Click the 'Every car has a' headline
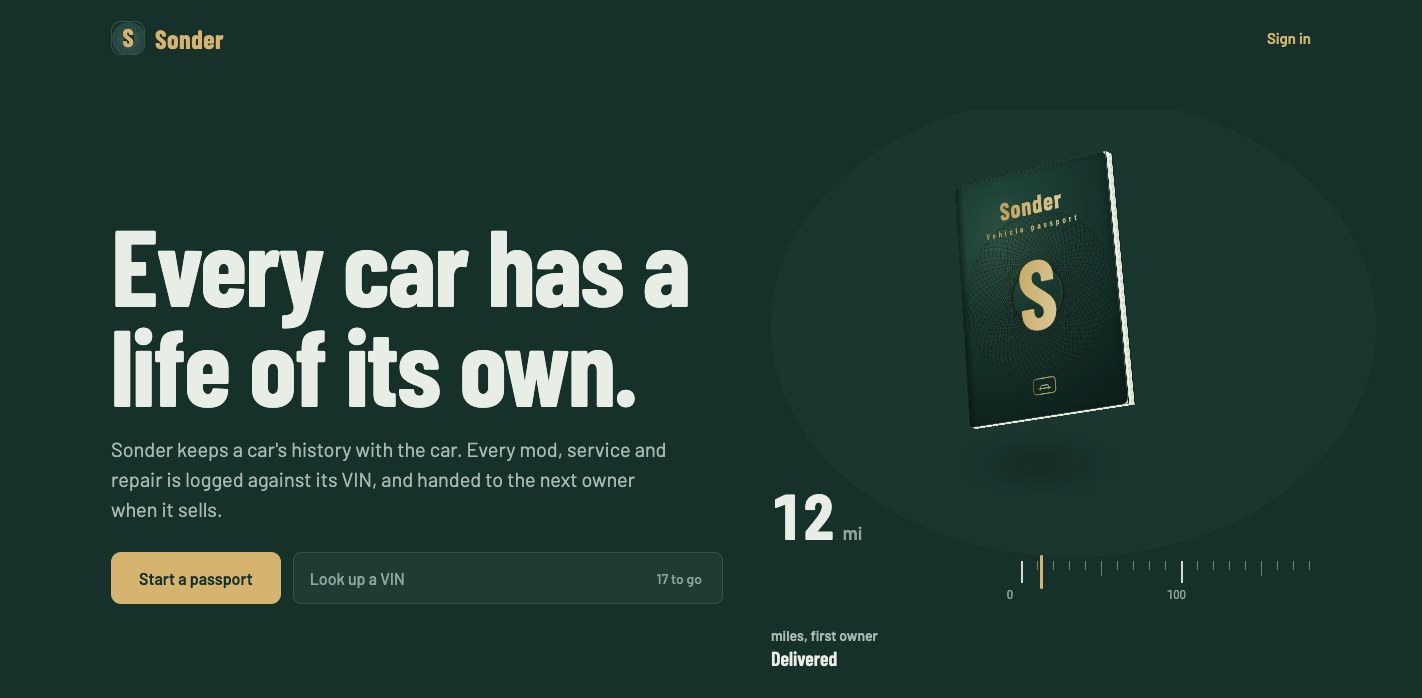 click(400, 271)
